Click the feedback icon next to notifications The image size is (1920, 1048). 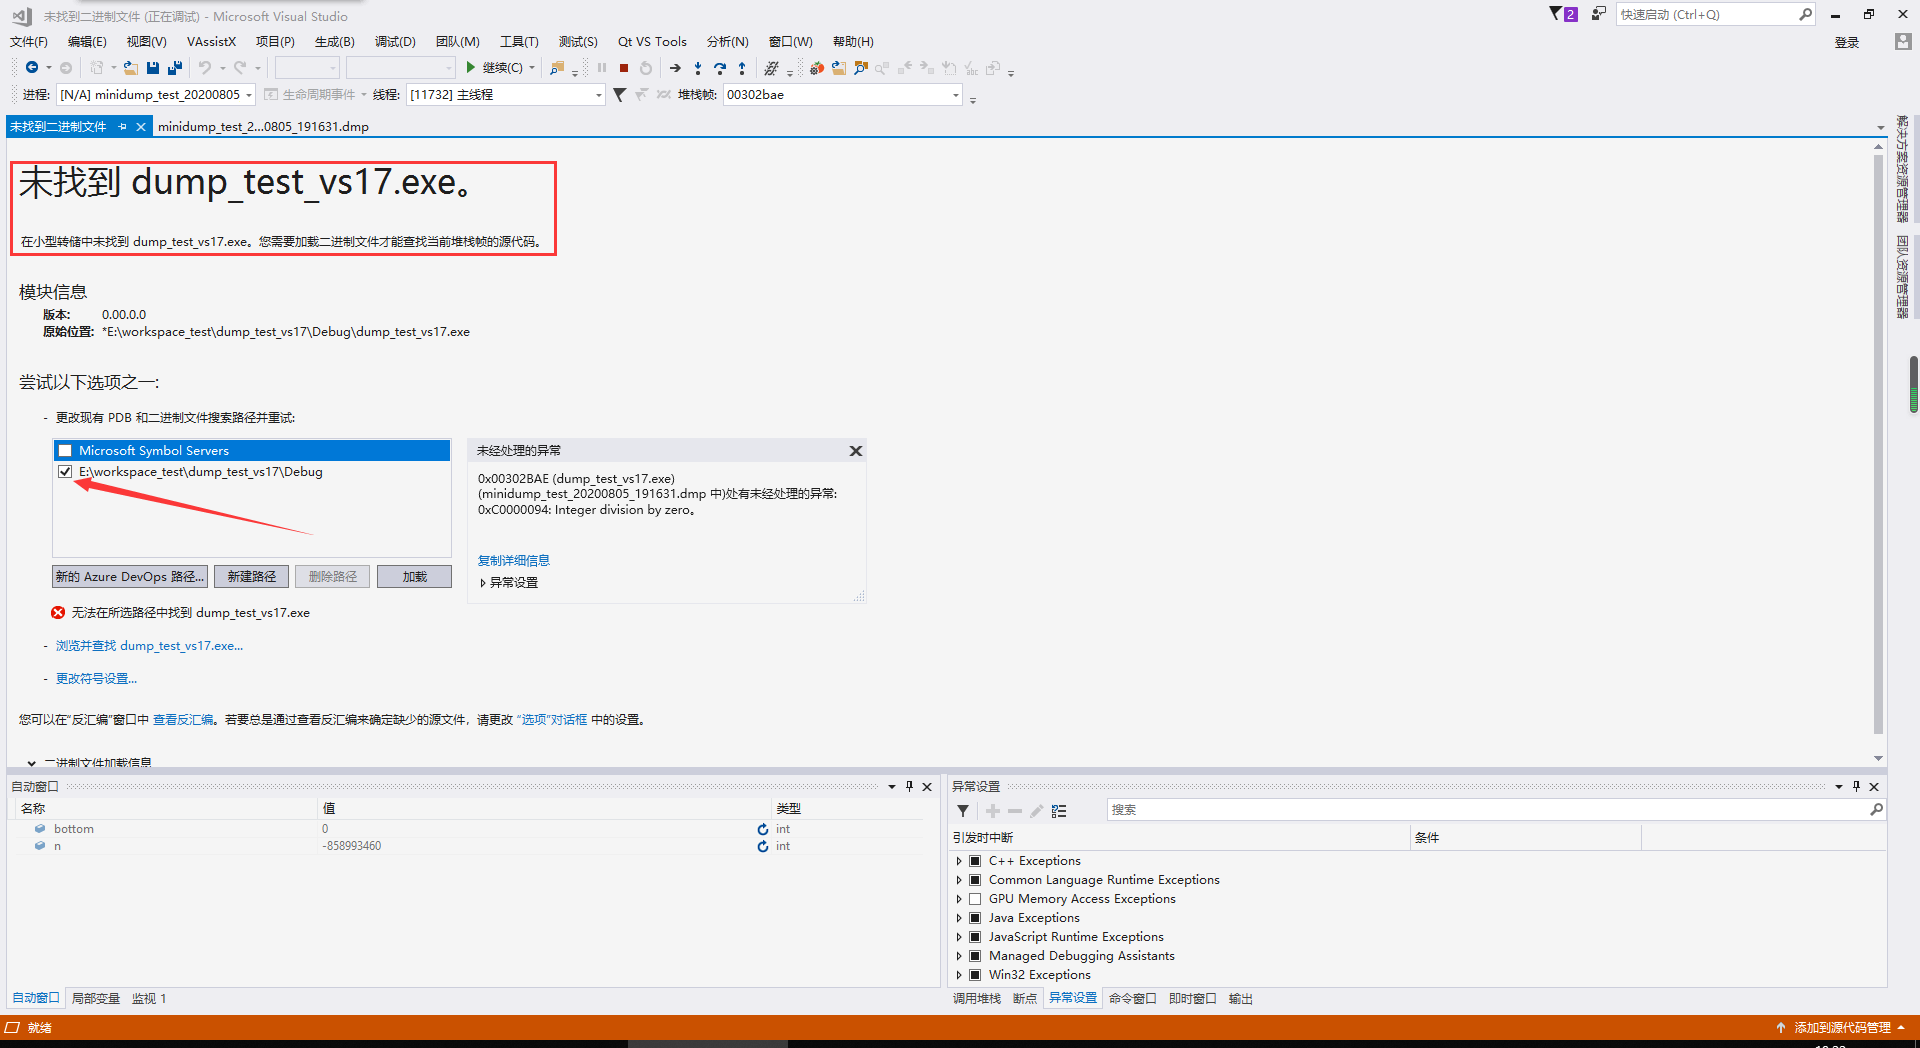(x=1598, y=14)
